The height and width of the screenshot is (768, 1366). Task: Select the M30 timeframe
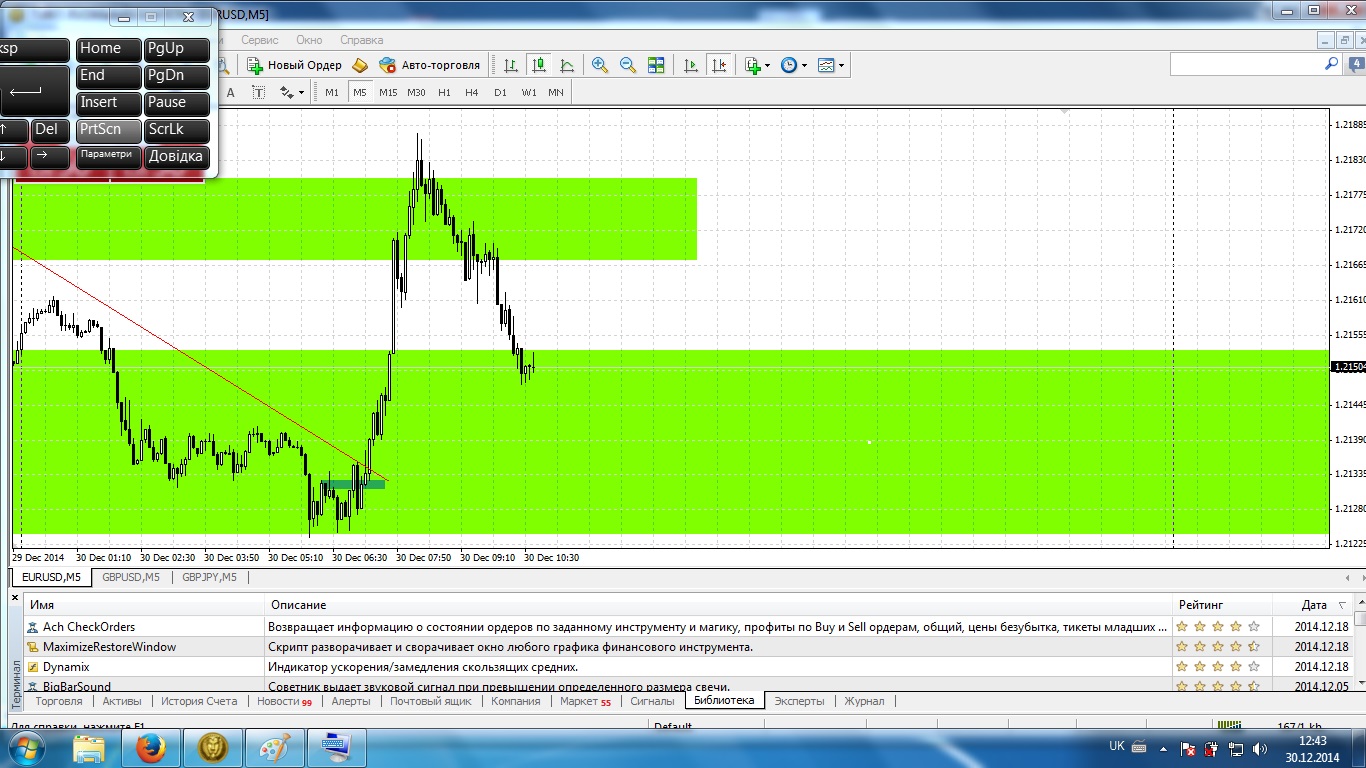pyautogui.click(x=416, y=92)
